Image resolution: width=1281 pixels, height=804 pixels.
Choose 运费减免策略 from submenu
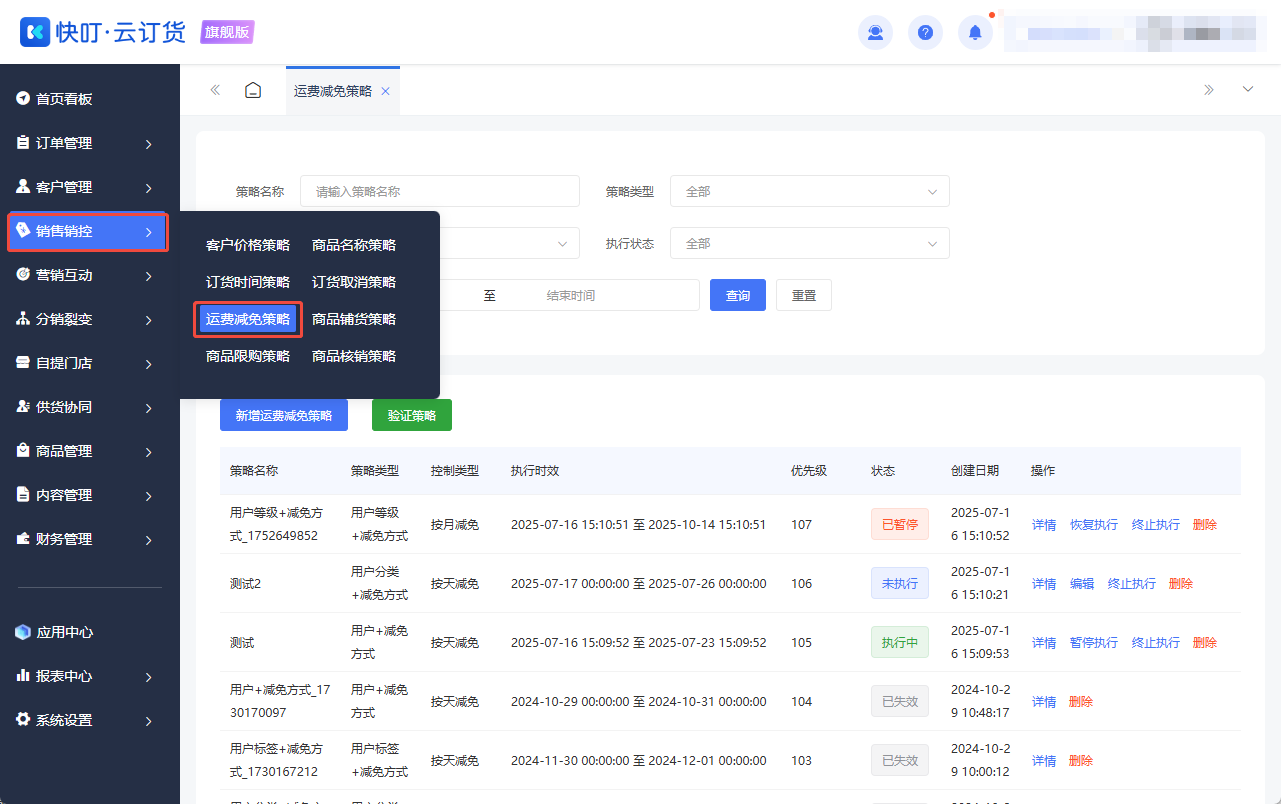(x=248, y=319)
